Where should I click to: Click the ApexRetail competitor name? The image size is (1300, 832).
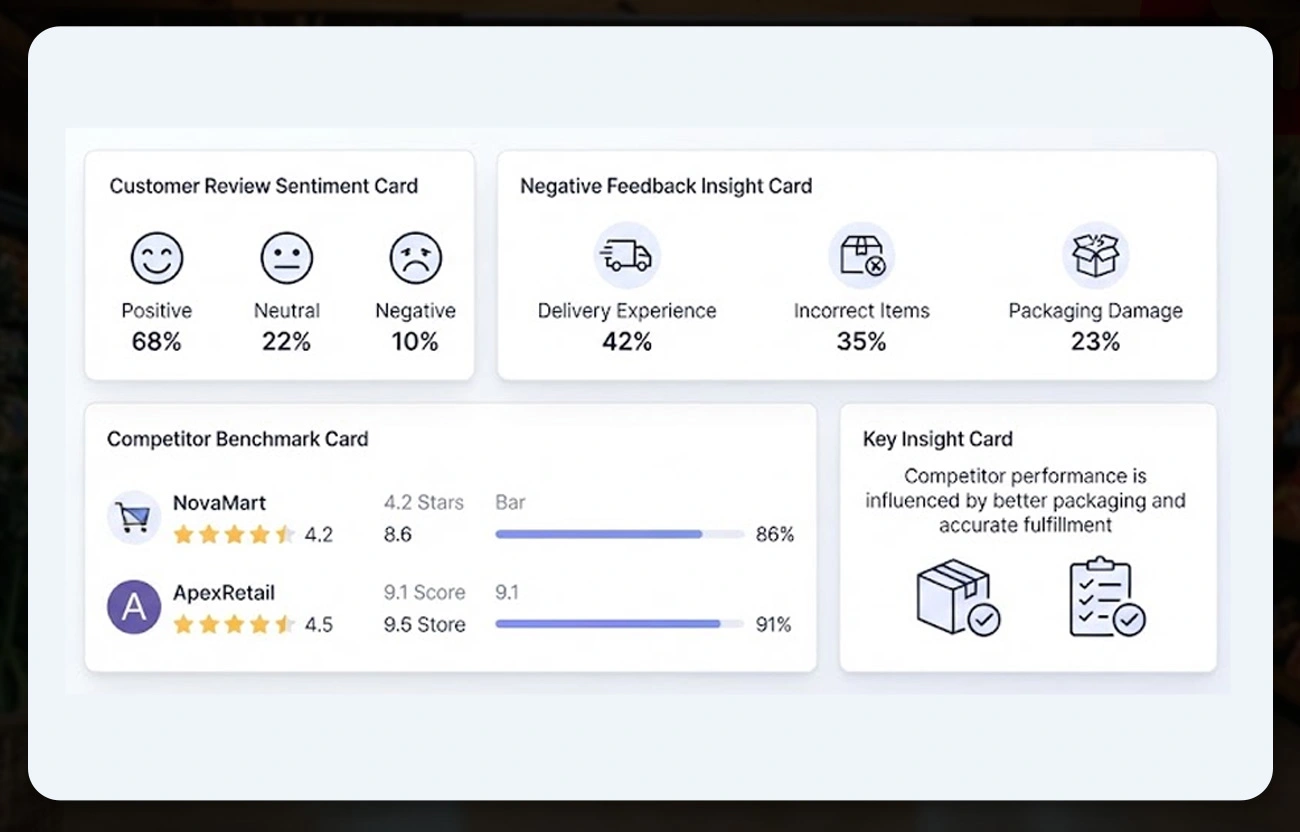tap(224, 593)
